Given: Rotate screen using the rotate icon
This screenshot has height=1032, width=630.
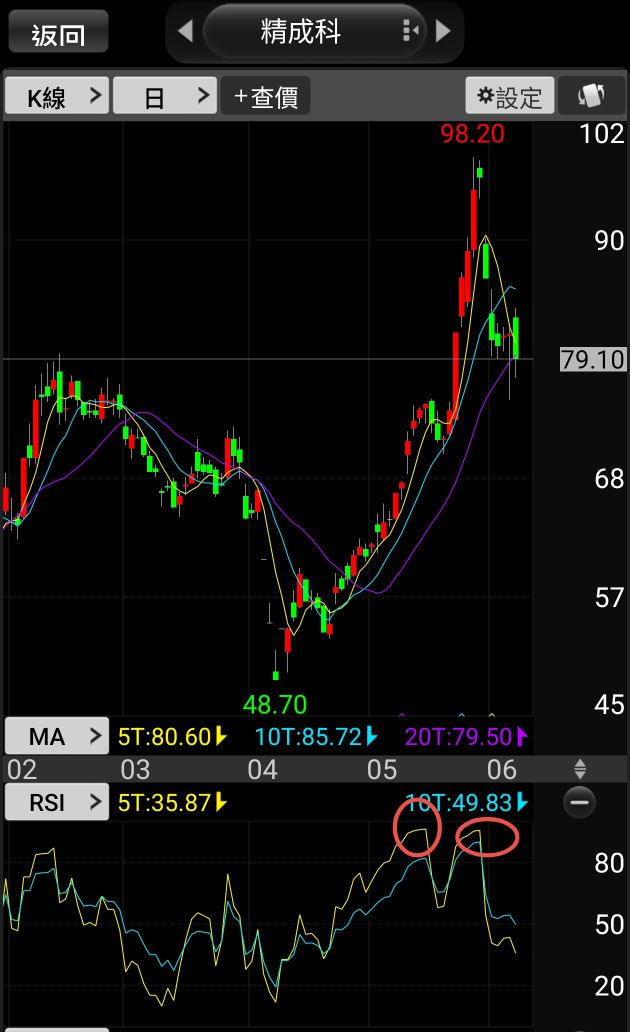Looking at the screenshot, I should click(591, 96).
